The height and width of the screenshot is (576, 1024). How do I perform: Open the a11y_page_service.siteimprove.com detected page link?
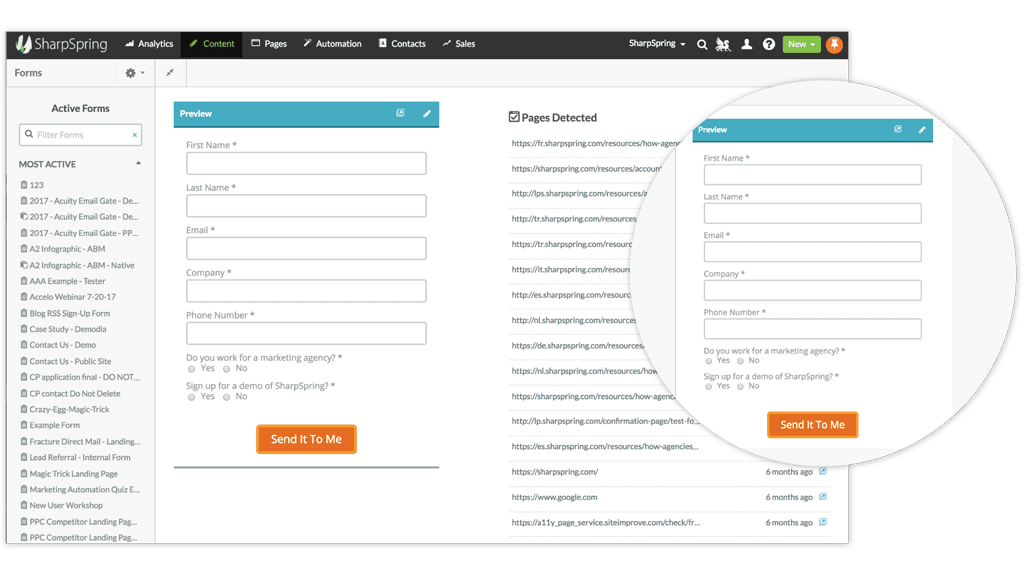tap(605, 522)
